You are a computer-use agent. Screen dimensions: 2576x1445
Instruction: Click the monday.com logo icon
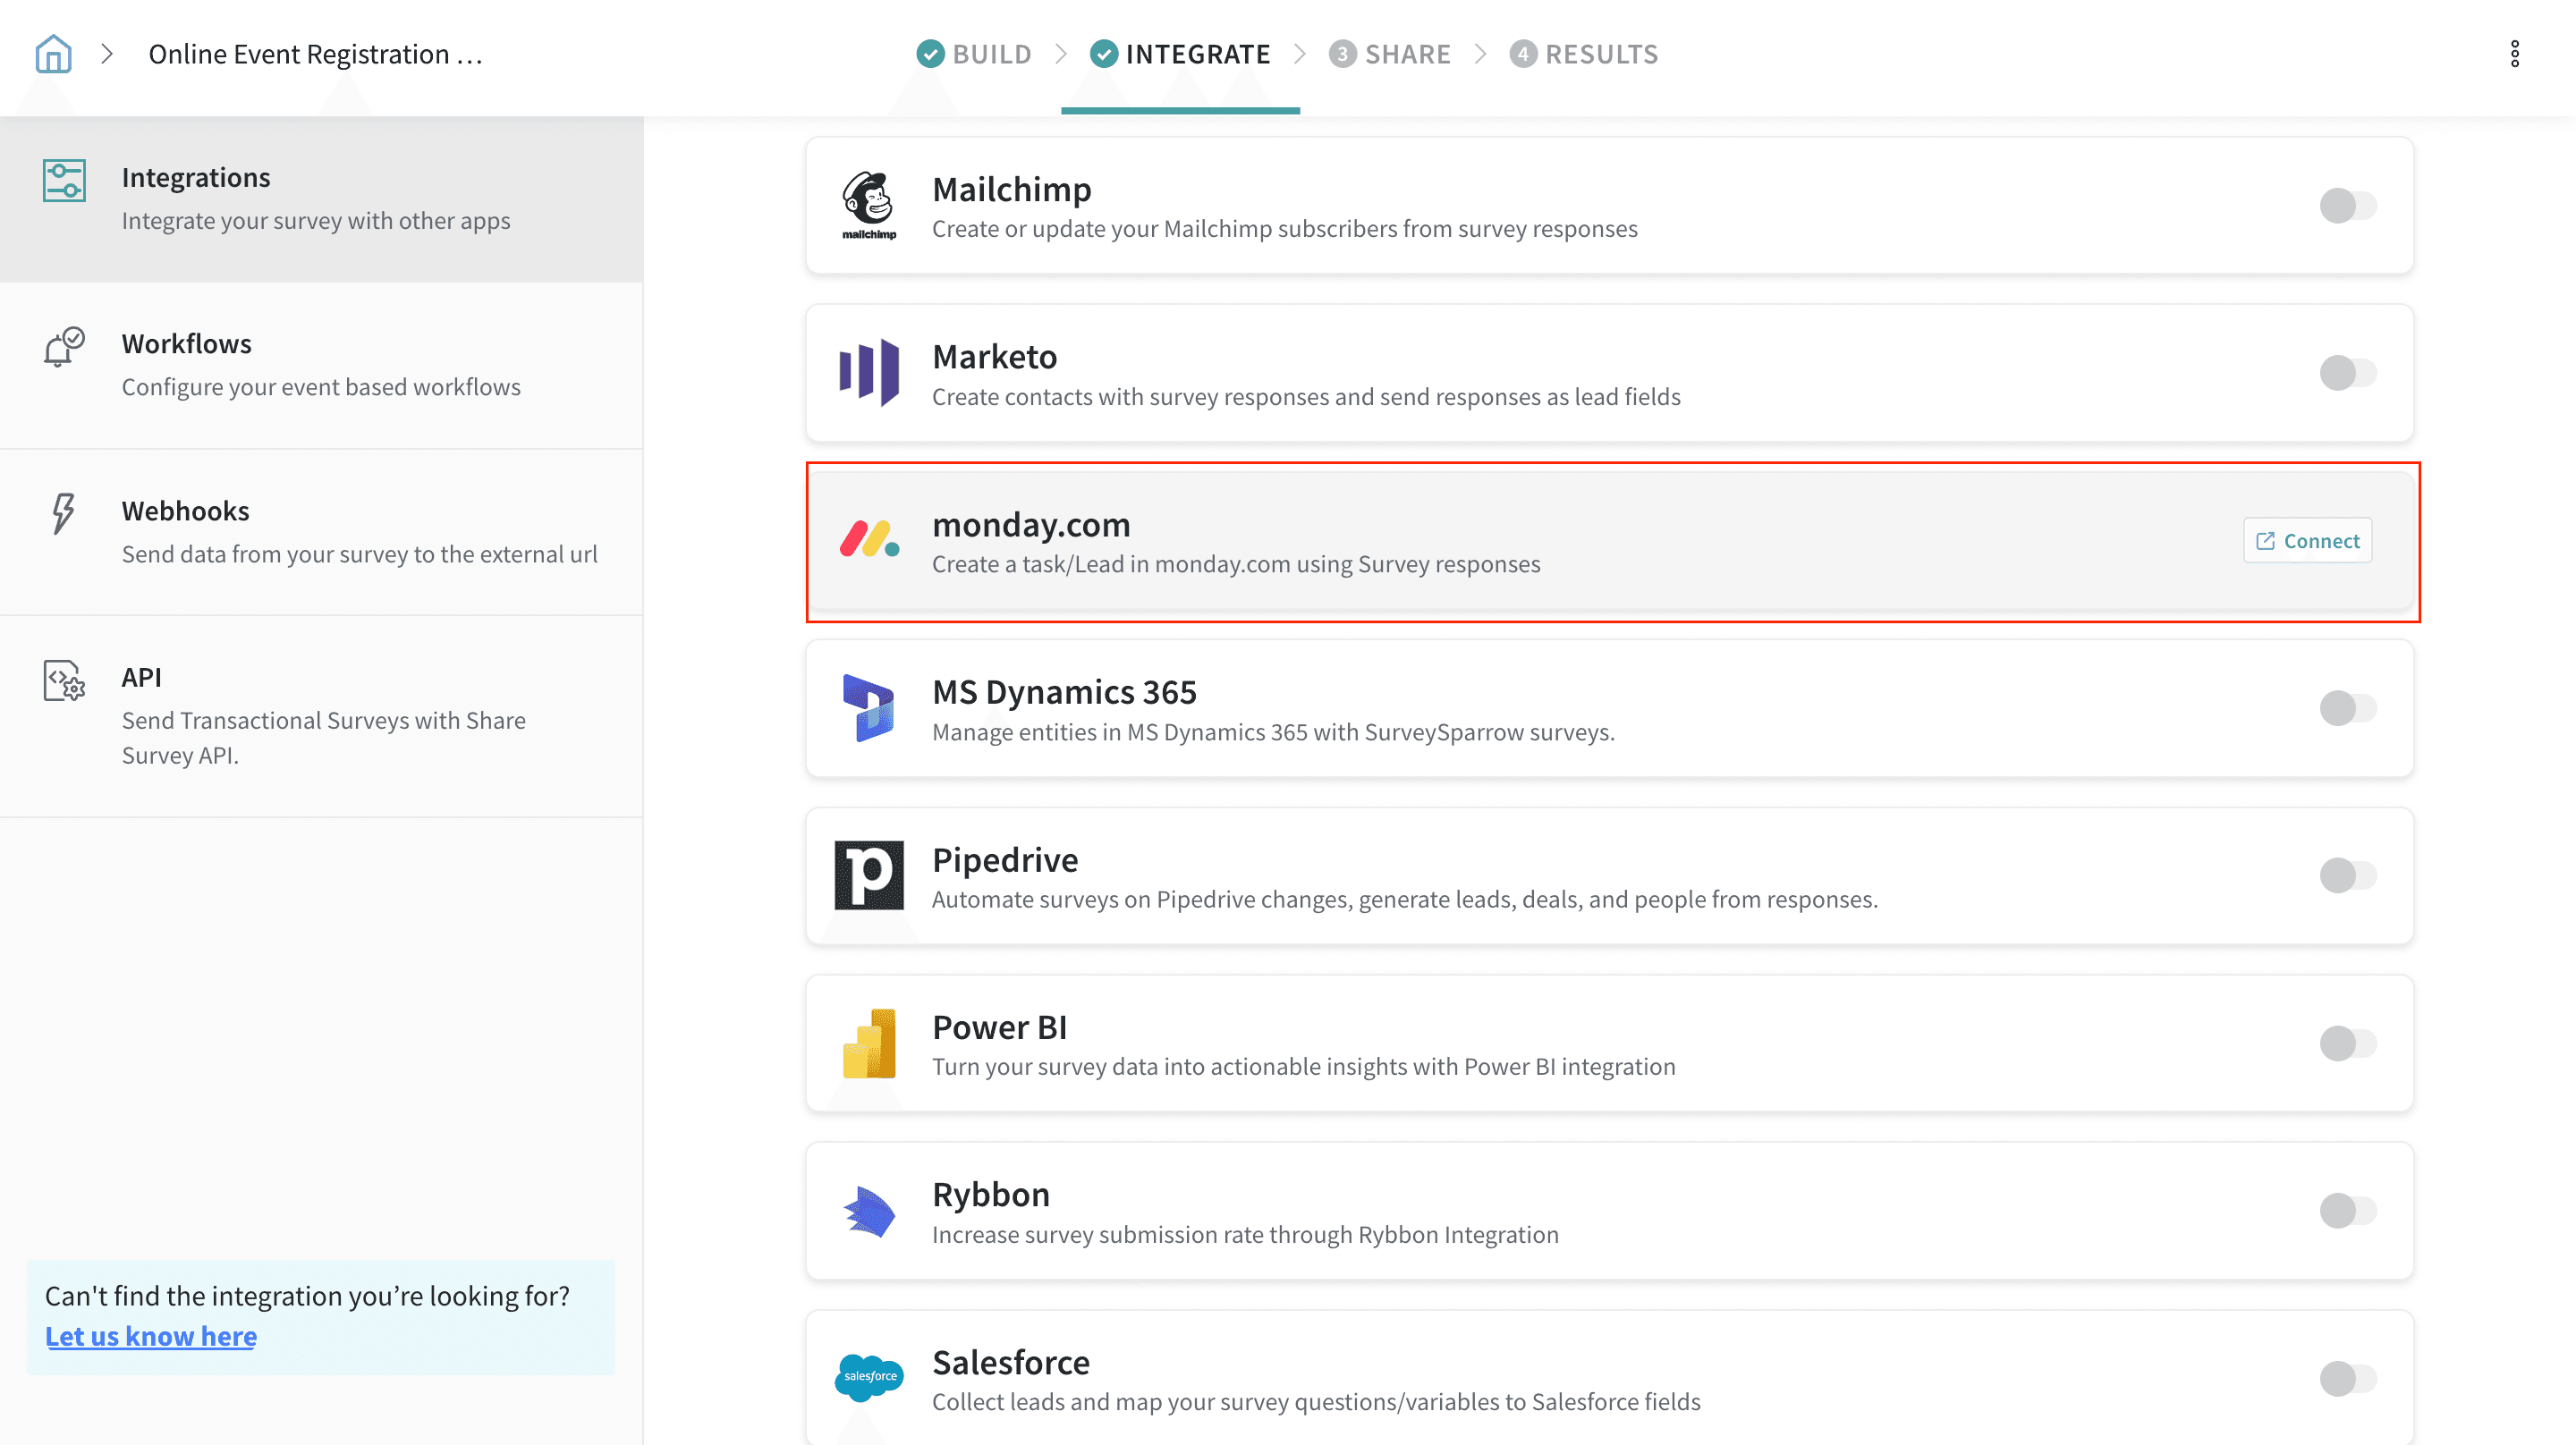click(868, 540)
